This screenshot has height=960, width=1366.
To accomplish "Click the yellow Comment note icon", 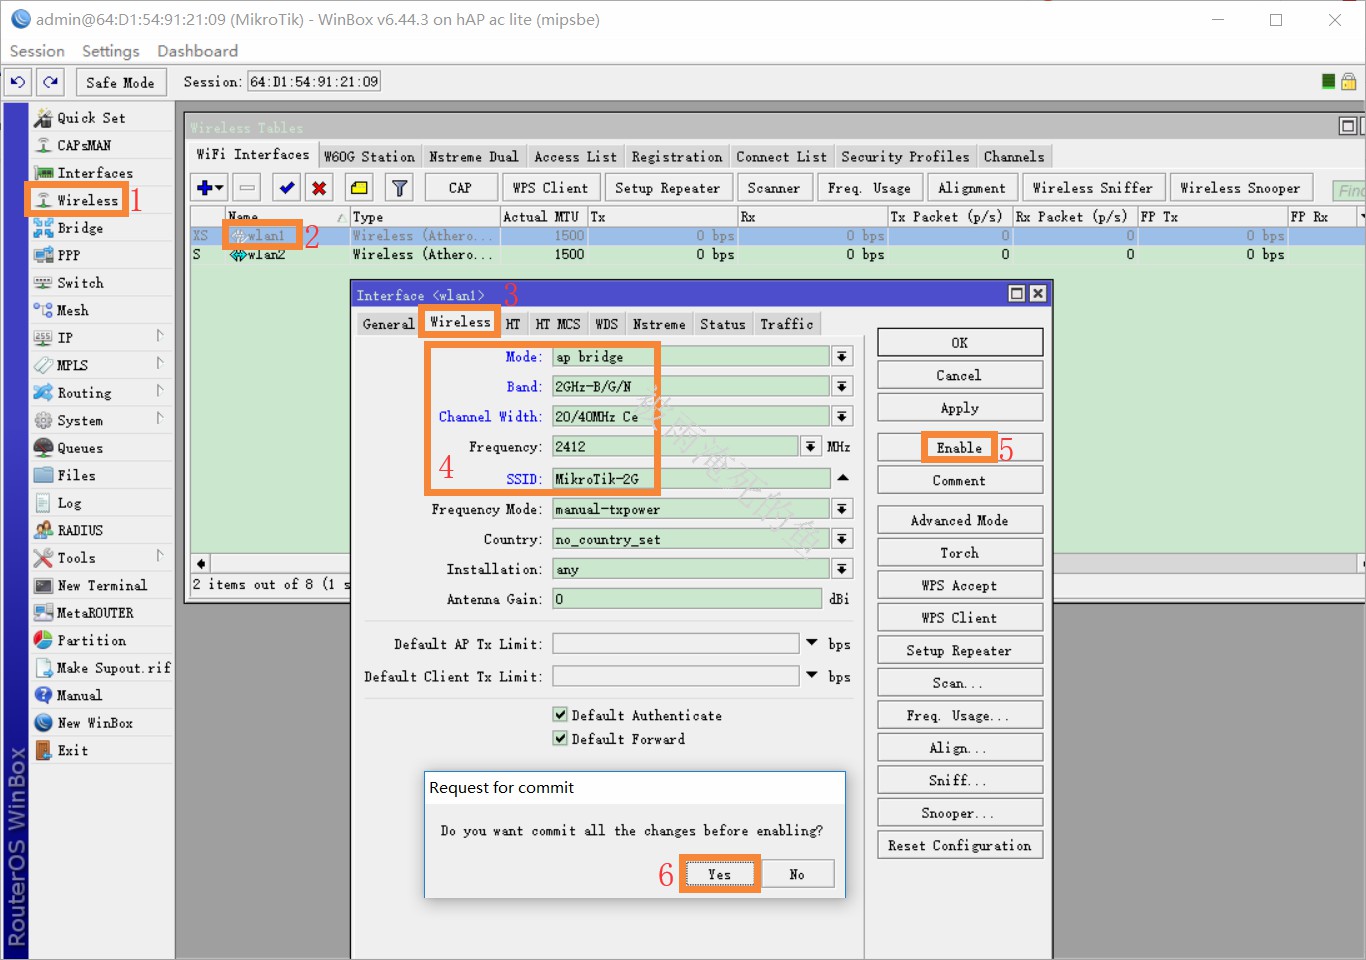I will pyautogui.click(x=359, y=188).
